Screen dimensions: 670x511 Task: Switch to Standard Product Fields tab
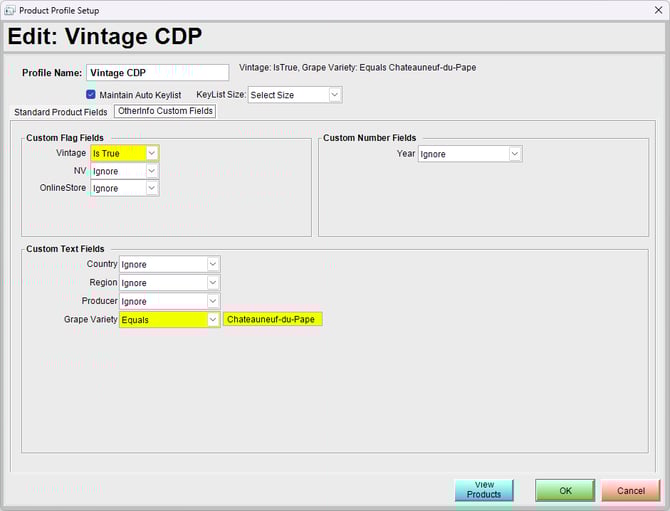(60, 112)
